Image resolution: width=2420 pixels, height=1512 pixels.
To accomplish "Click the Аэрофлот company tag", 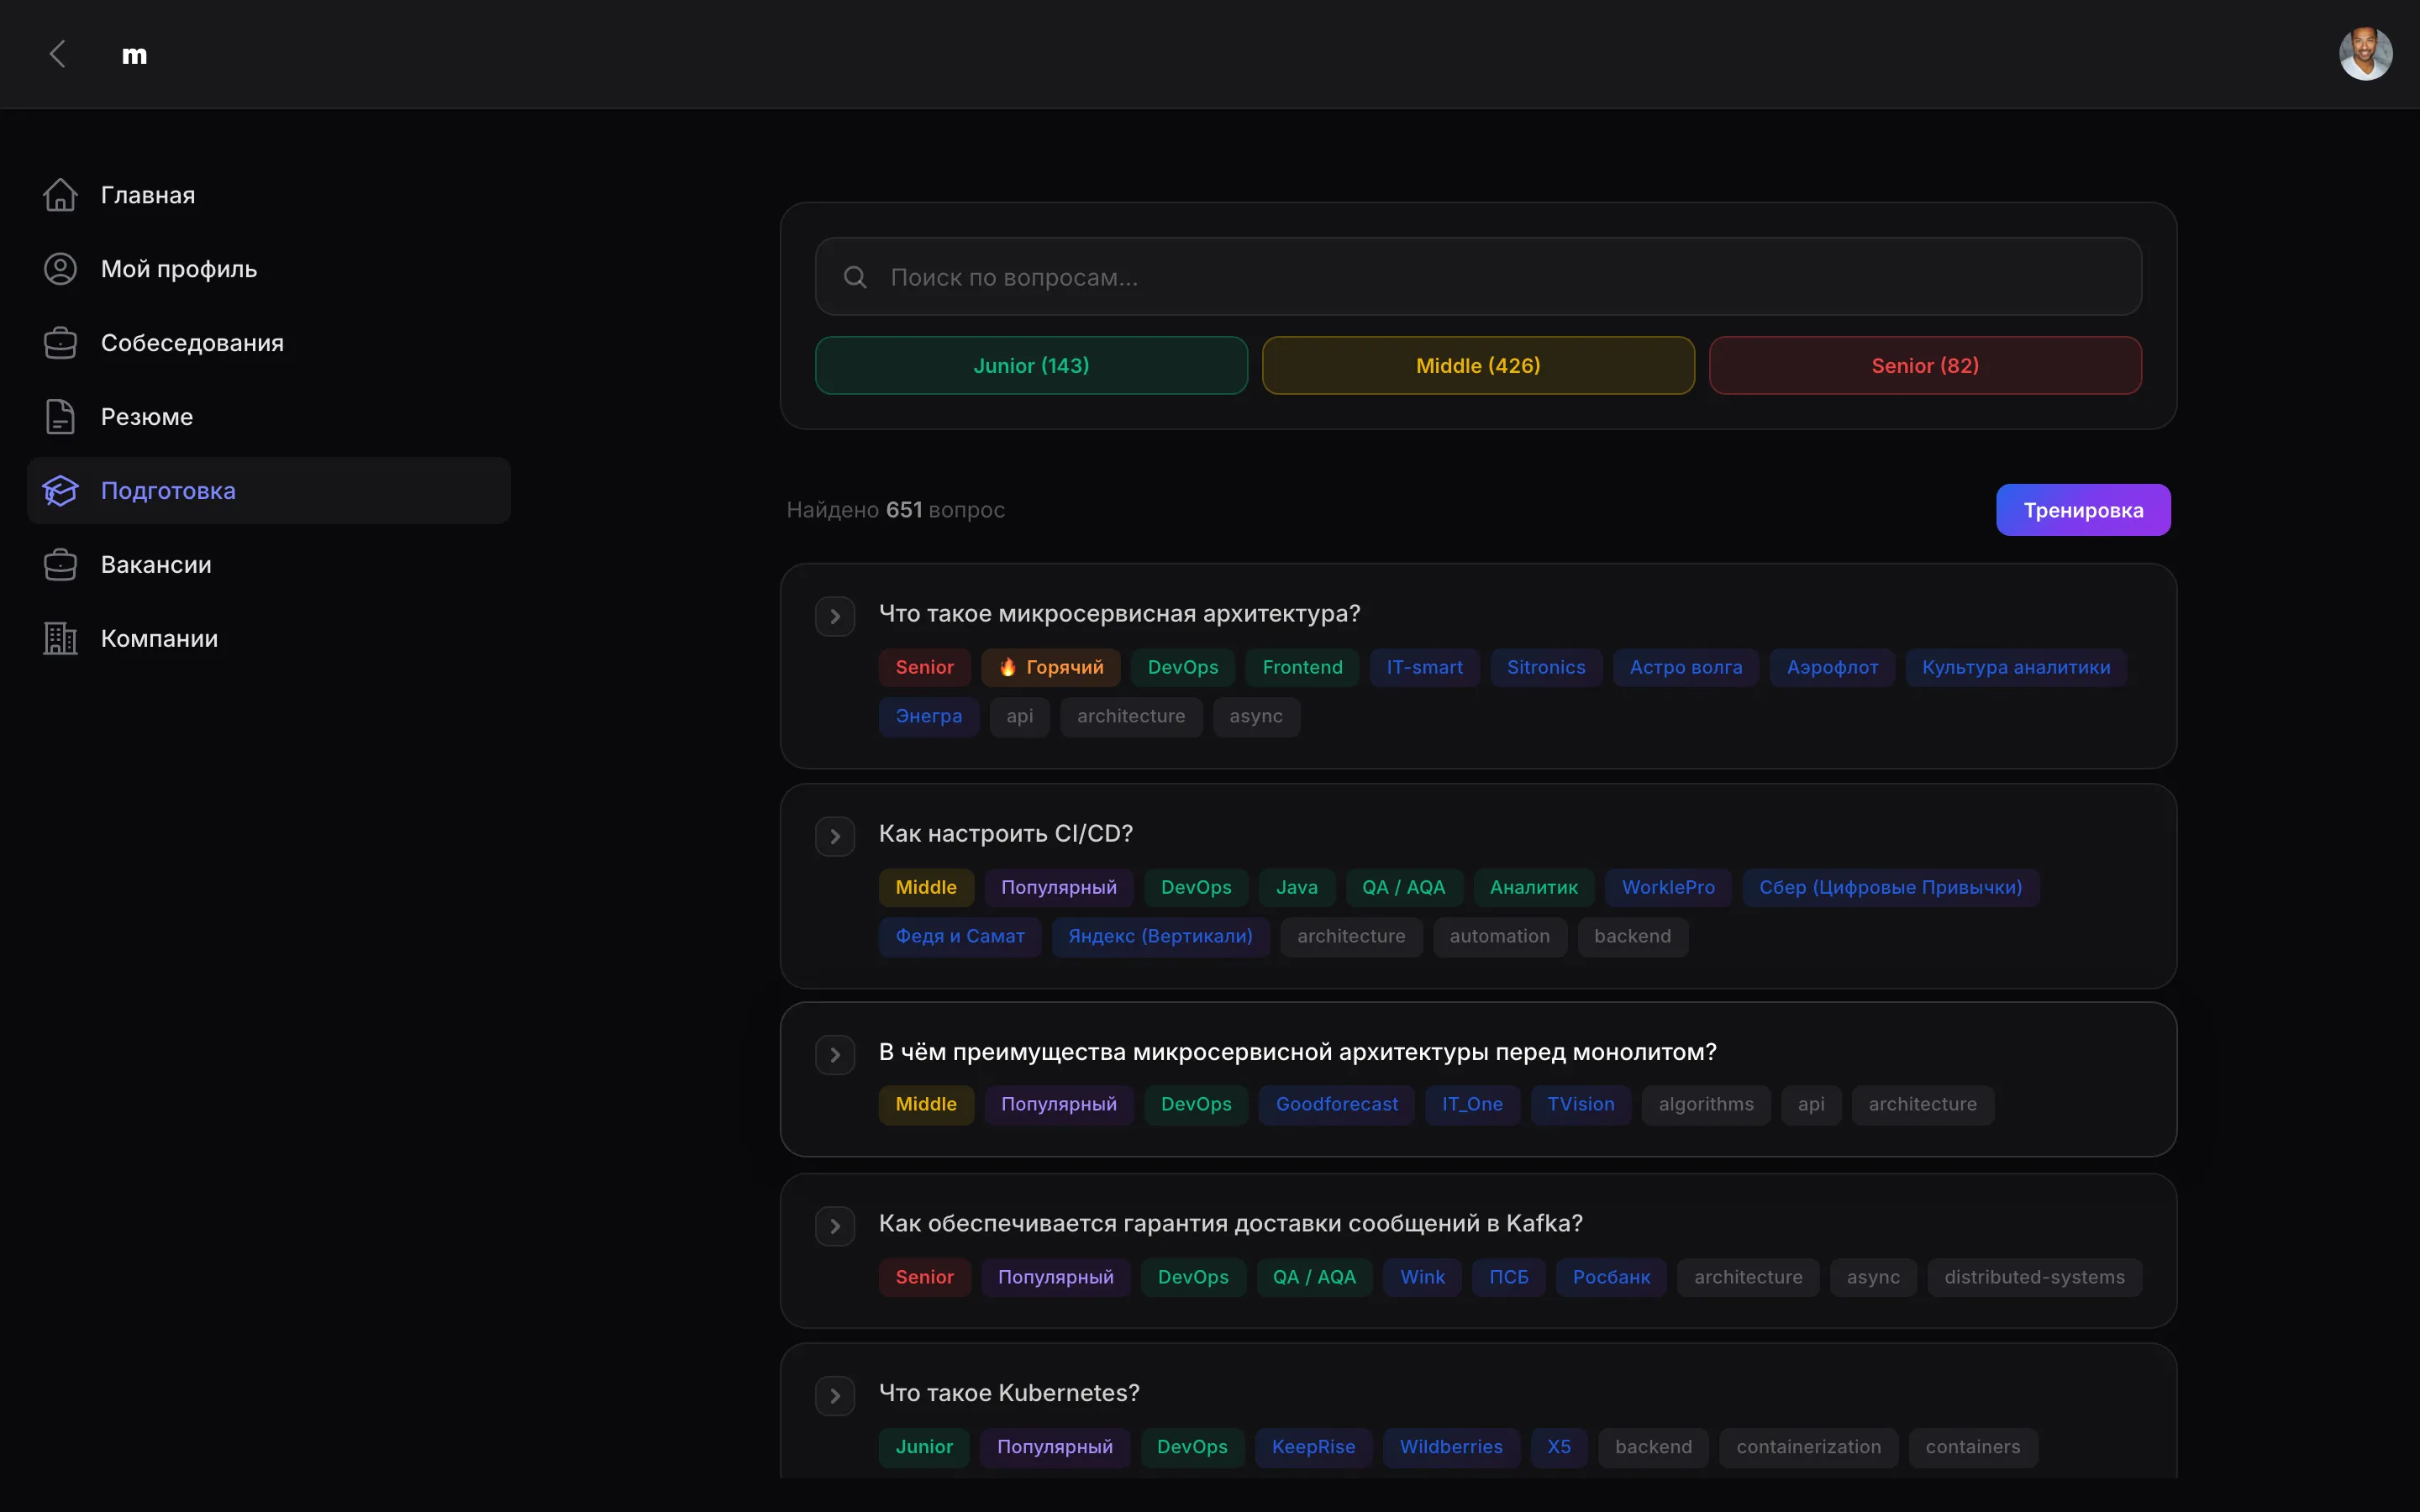I will point(1832,668).
